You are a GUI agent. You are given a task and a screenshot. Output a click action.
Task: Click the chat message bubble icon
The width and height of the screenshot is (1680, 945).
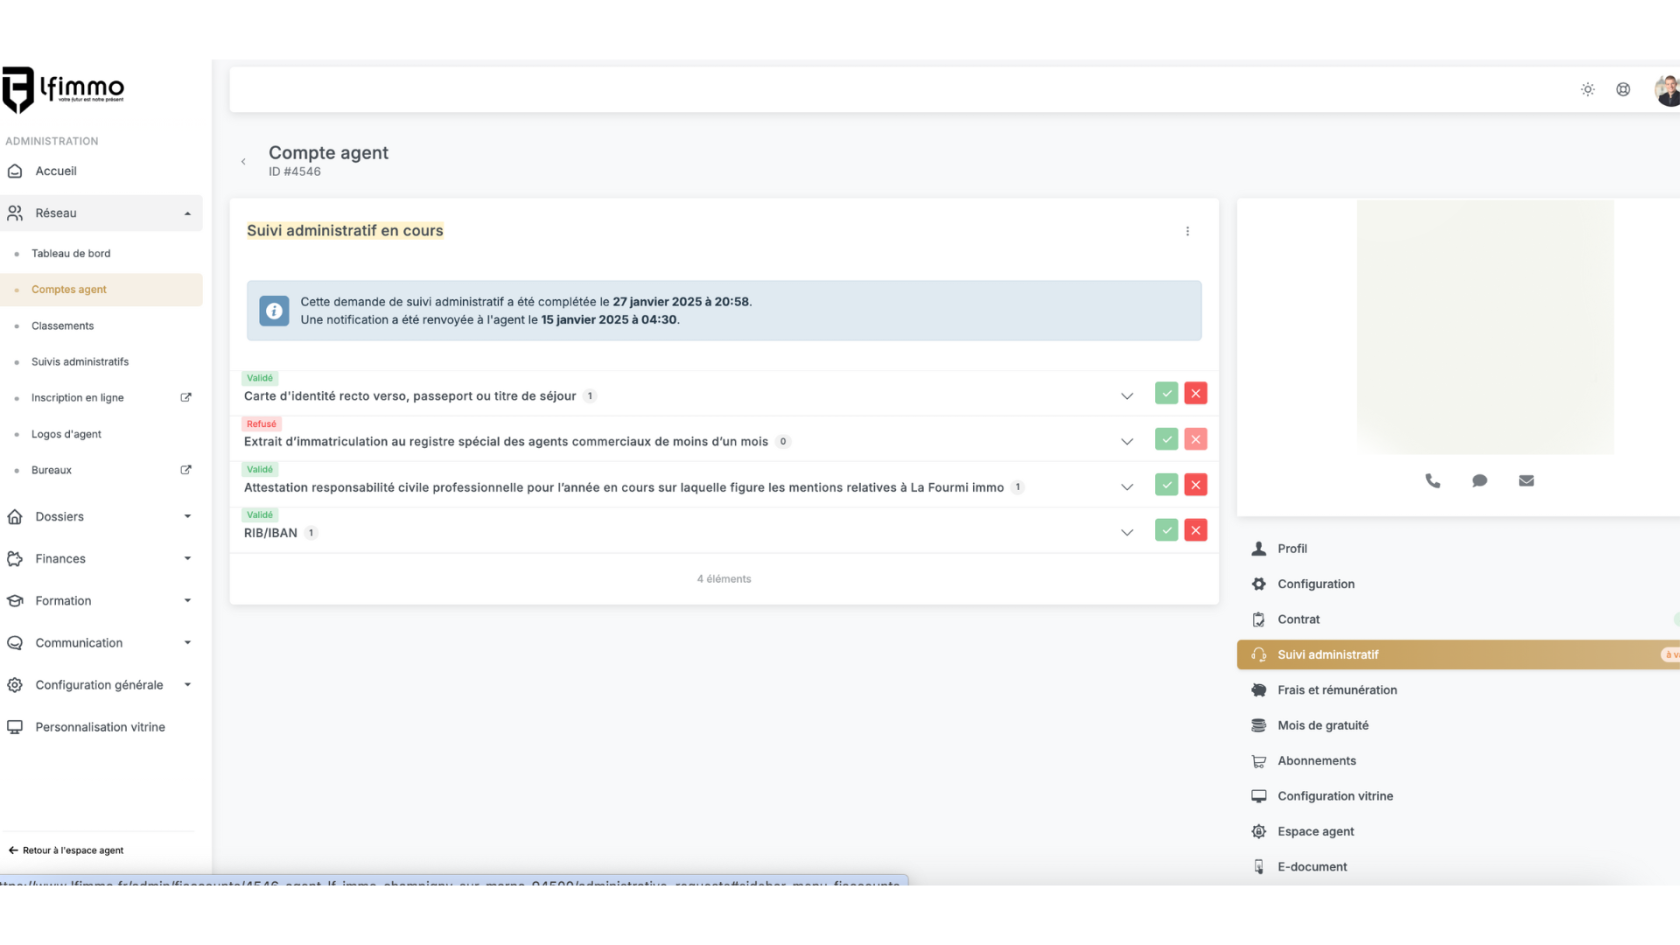pos(1479,481)
